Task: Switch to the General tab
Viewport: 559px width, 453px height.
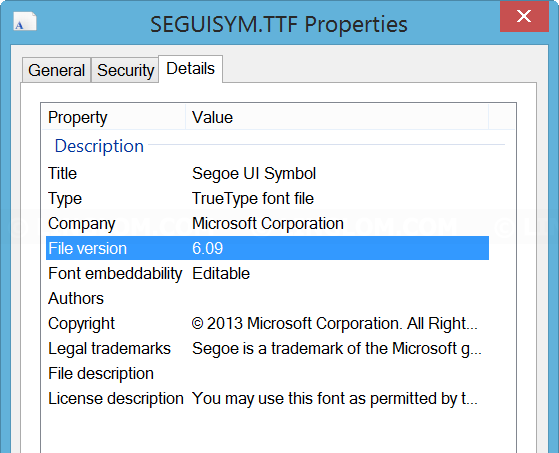Action: coord(56,70)
